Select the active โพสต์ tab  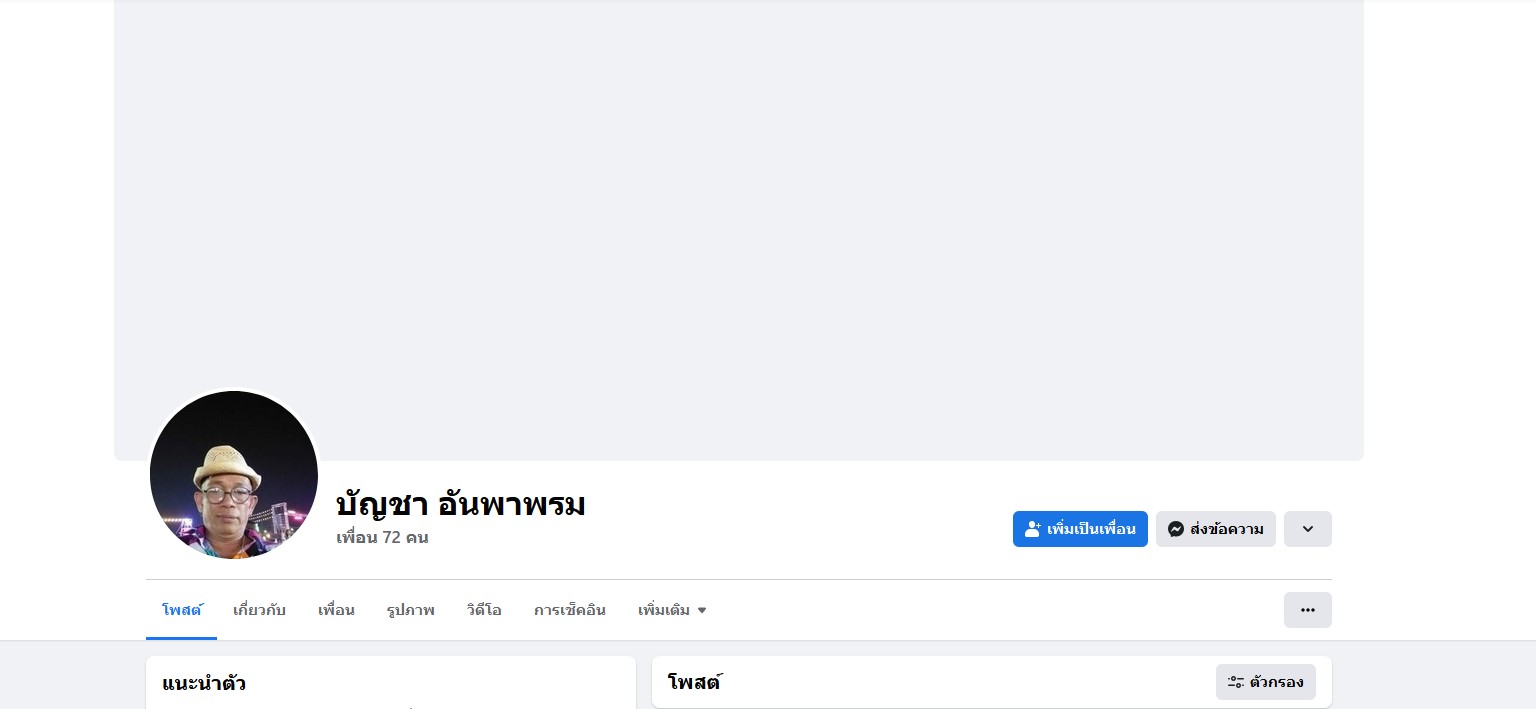click(x=181, y=610)
